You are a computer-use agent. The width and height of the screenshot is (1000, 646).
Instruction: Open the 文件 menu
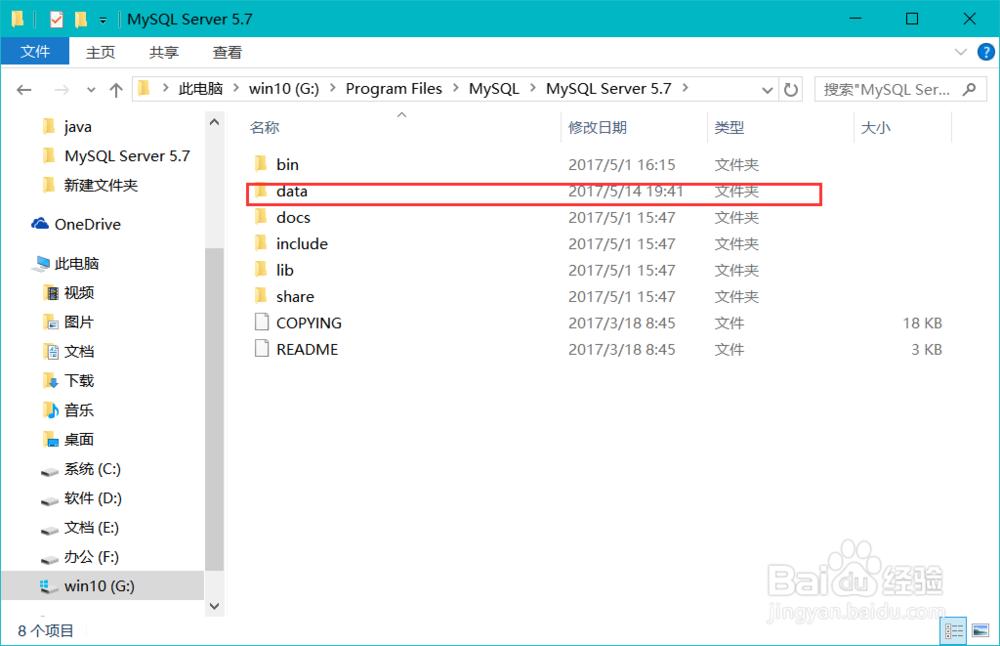[x=35, y=52]
